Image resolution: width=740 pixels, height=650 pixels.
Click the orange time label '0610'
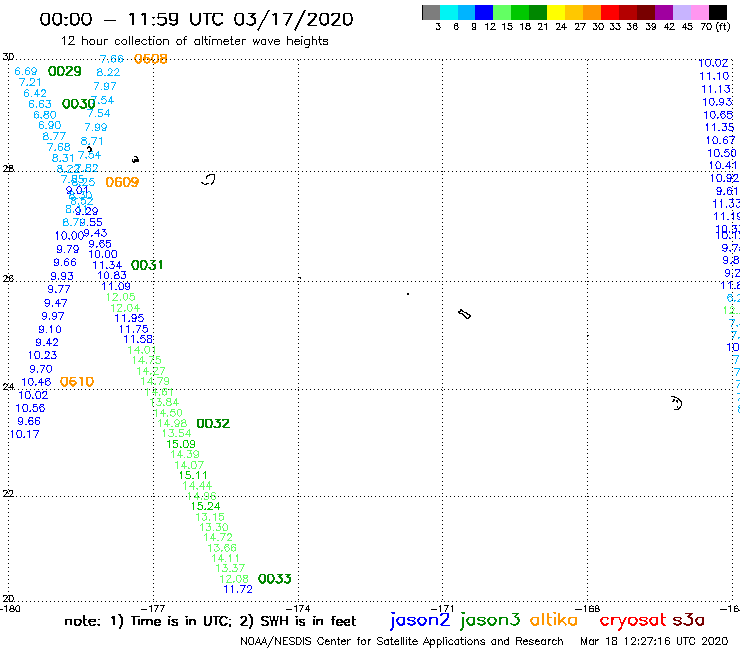coord(77,382)
